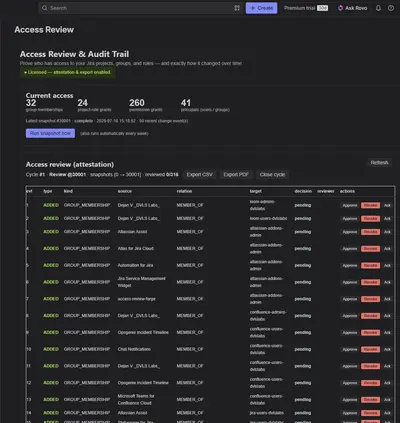Viewport: 400px width, 423px height.
Task: Click the Ask Rovo icon
Action: (x=340, y=8)
